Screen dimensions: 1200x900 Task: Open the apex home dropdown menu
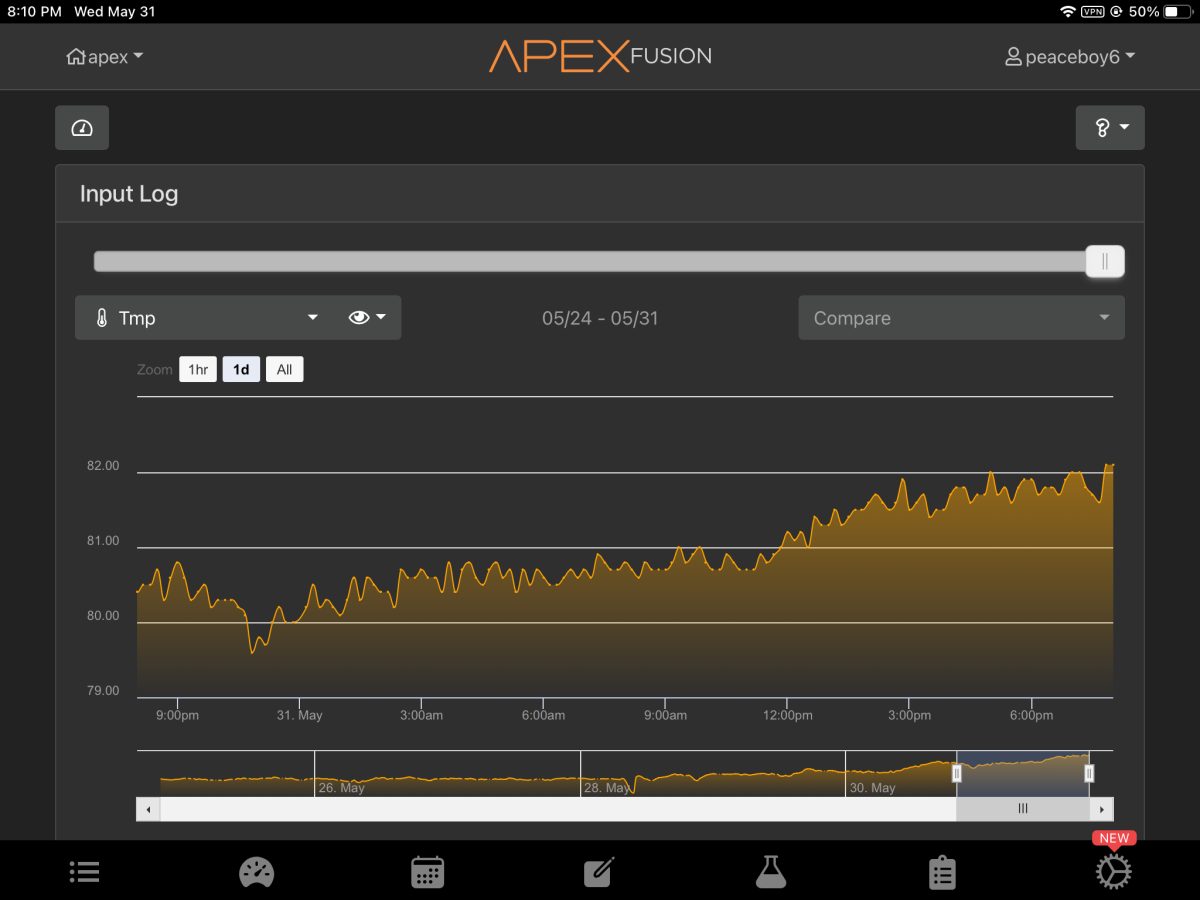(105, 57)
